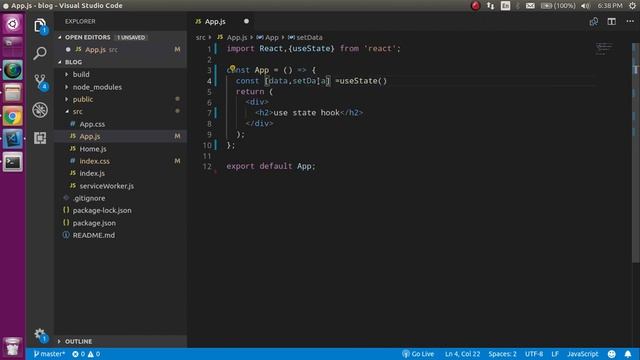Viewport: 640px width, 360px height.
Task: Click line number 12 in gutter
Action: (x=207, y=167)
